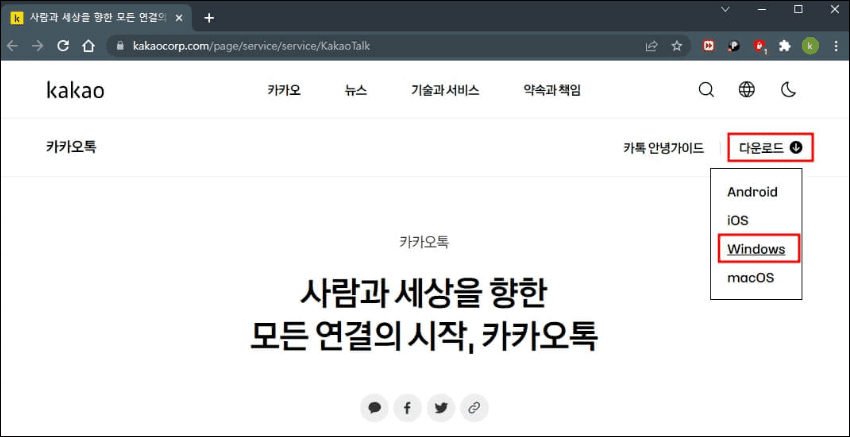Open the share page icon in address bar
The width and height of the screenshot is (850, 437).
pos(651,46)
